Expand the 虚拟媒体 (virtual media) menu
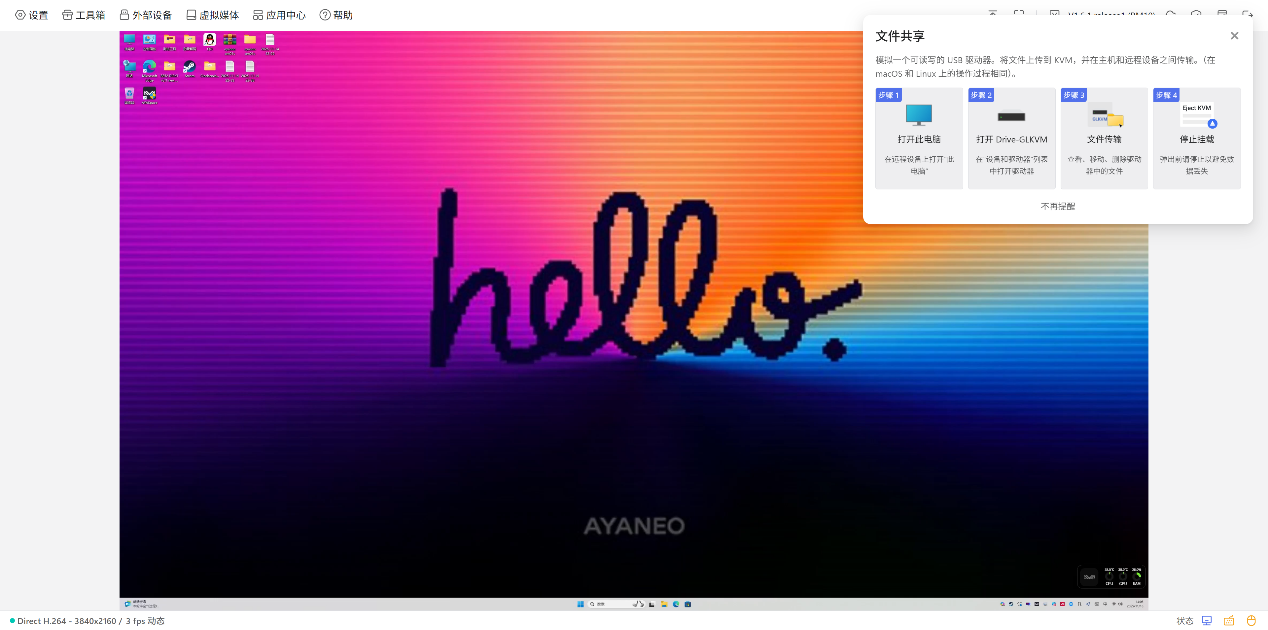This screenshot has width=1268, height=630. 212,15
